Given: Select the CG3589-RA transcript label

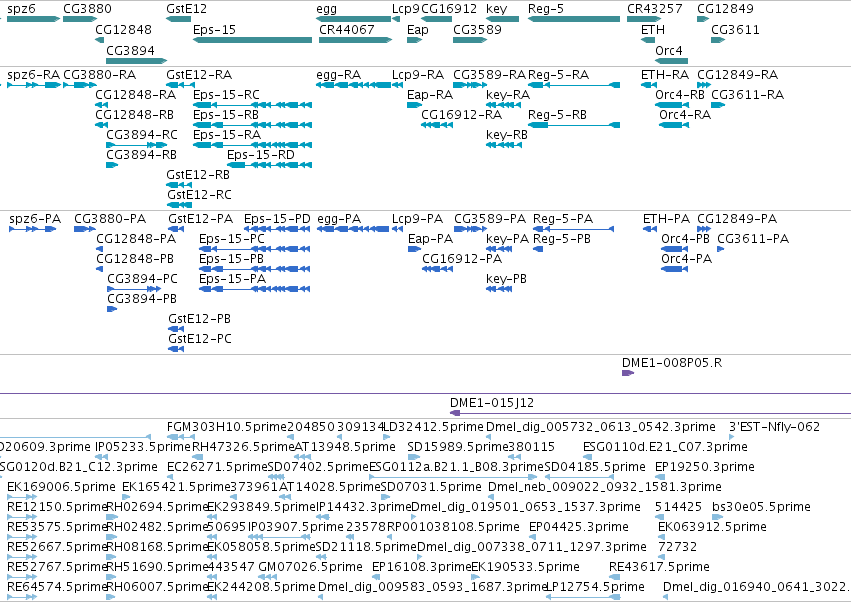Looking at the screenshot, I should pyautogui.click(x=490, y=74).
